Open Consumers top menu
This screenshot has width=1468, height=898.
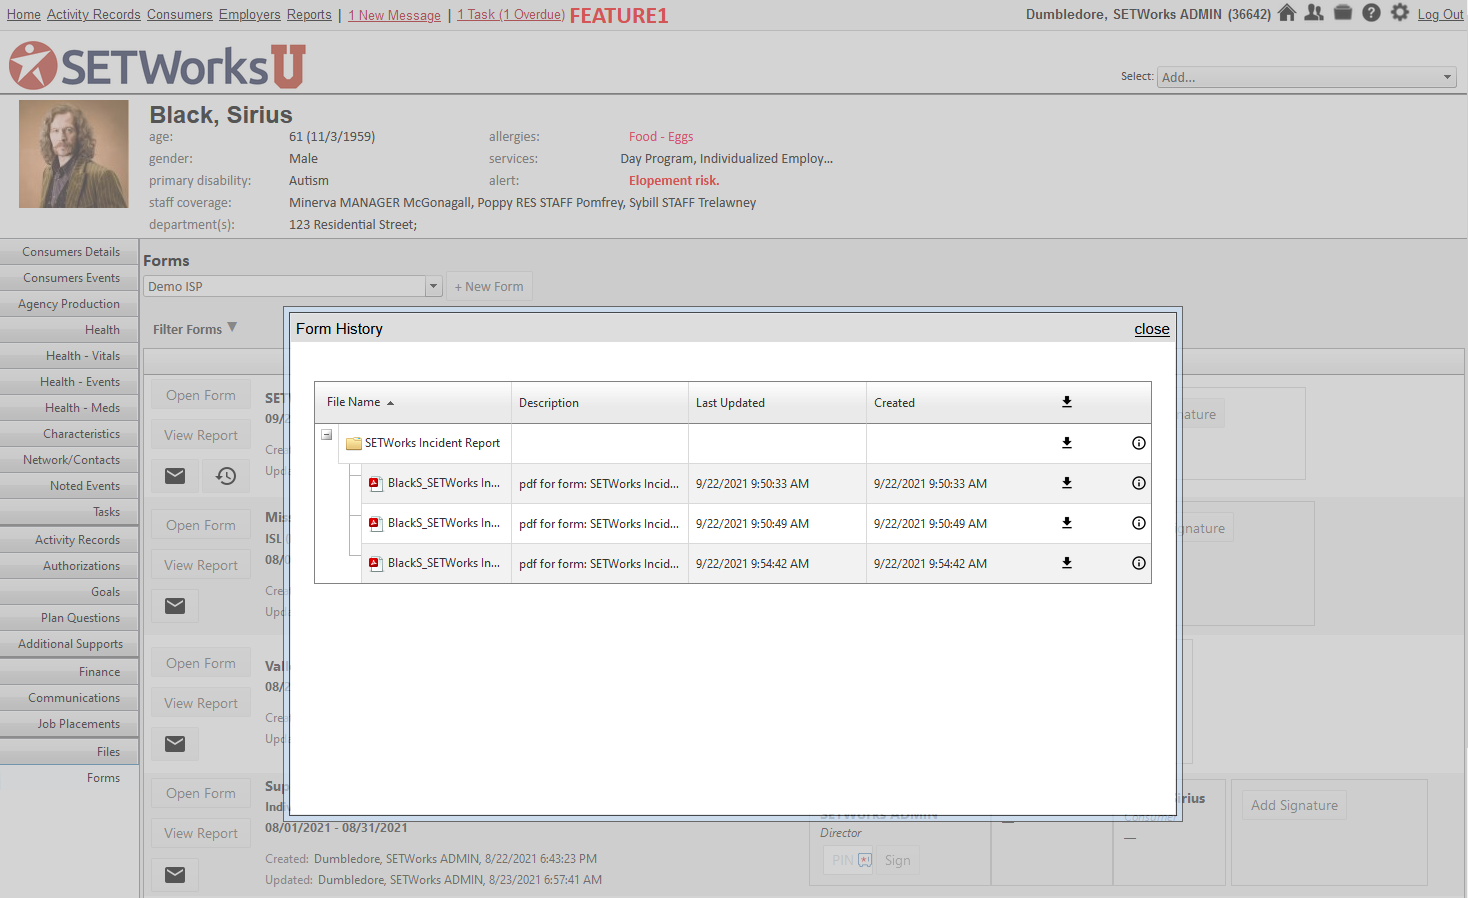(180, 15)
